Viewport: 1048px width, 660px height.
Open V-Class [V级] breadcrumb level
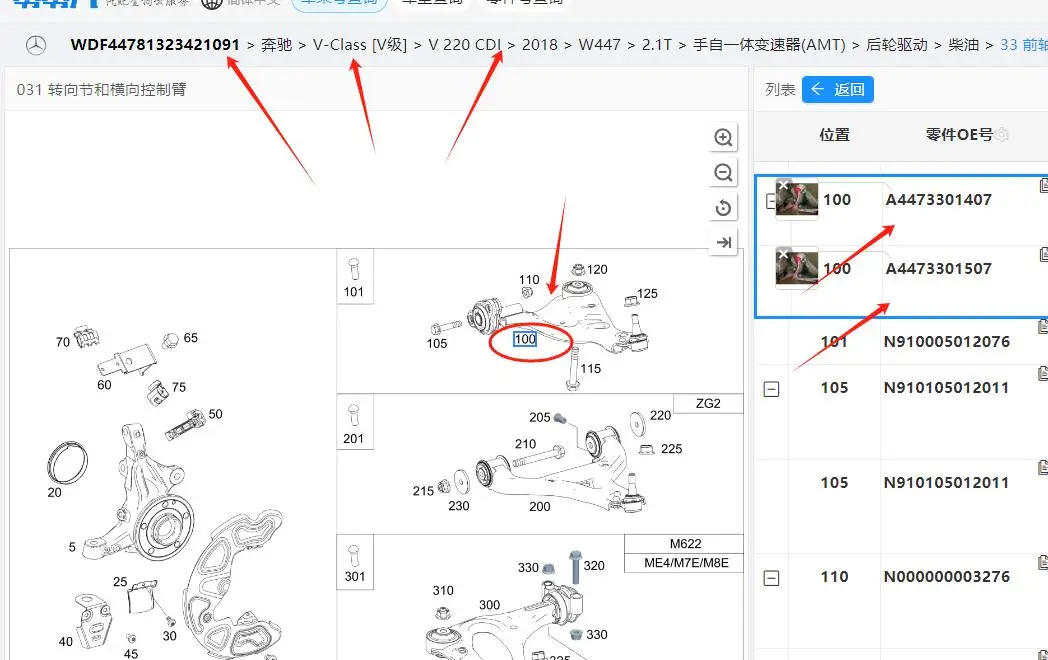360,45
